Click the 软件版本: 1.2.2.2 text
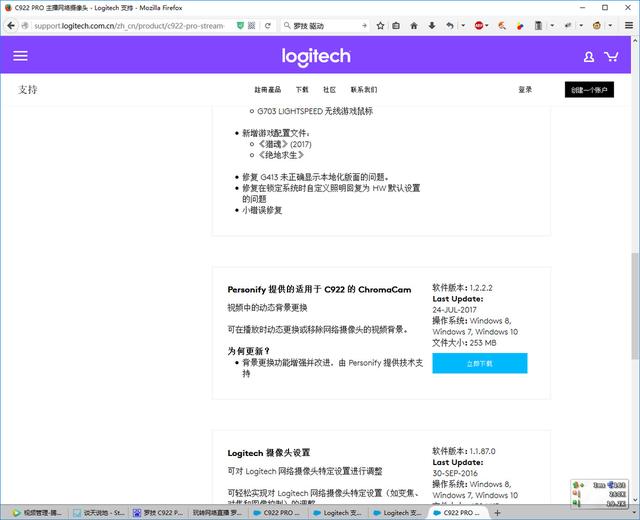 click(462, 288)
